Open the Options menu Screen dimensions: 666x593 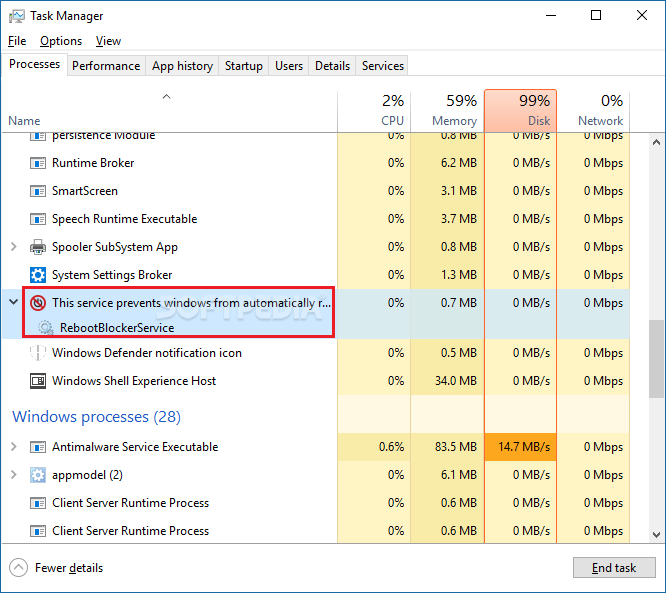(x=61, y=41)
